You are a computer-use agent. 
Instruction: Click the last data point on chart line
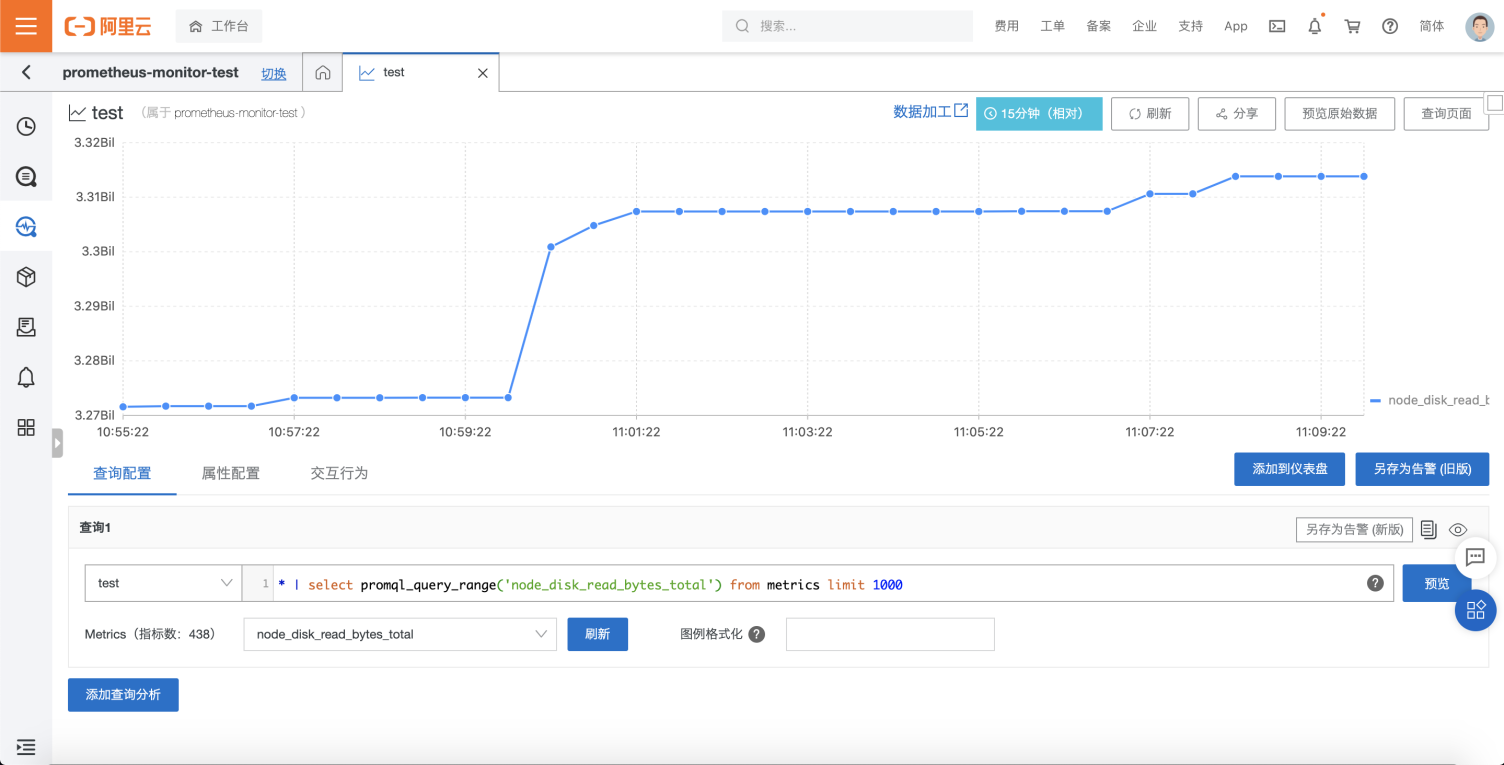coord(1364,176)
